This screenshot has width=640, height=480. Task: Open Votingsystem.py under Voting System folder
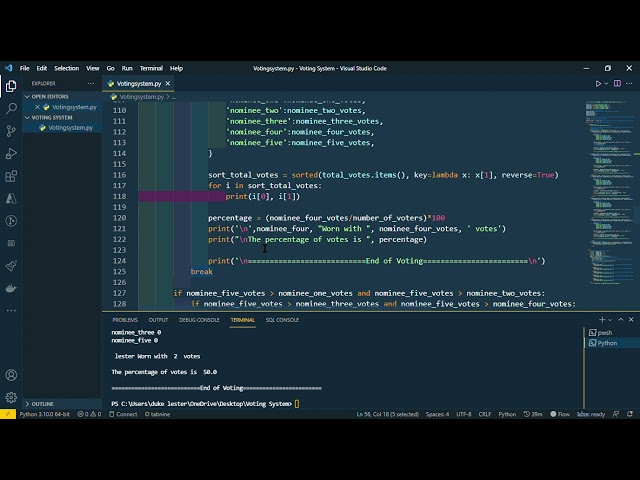click(x=70, y=128)
